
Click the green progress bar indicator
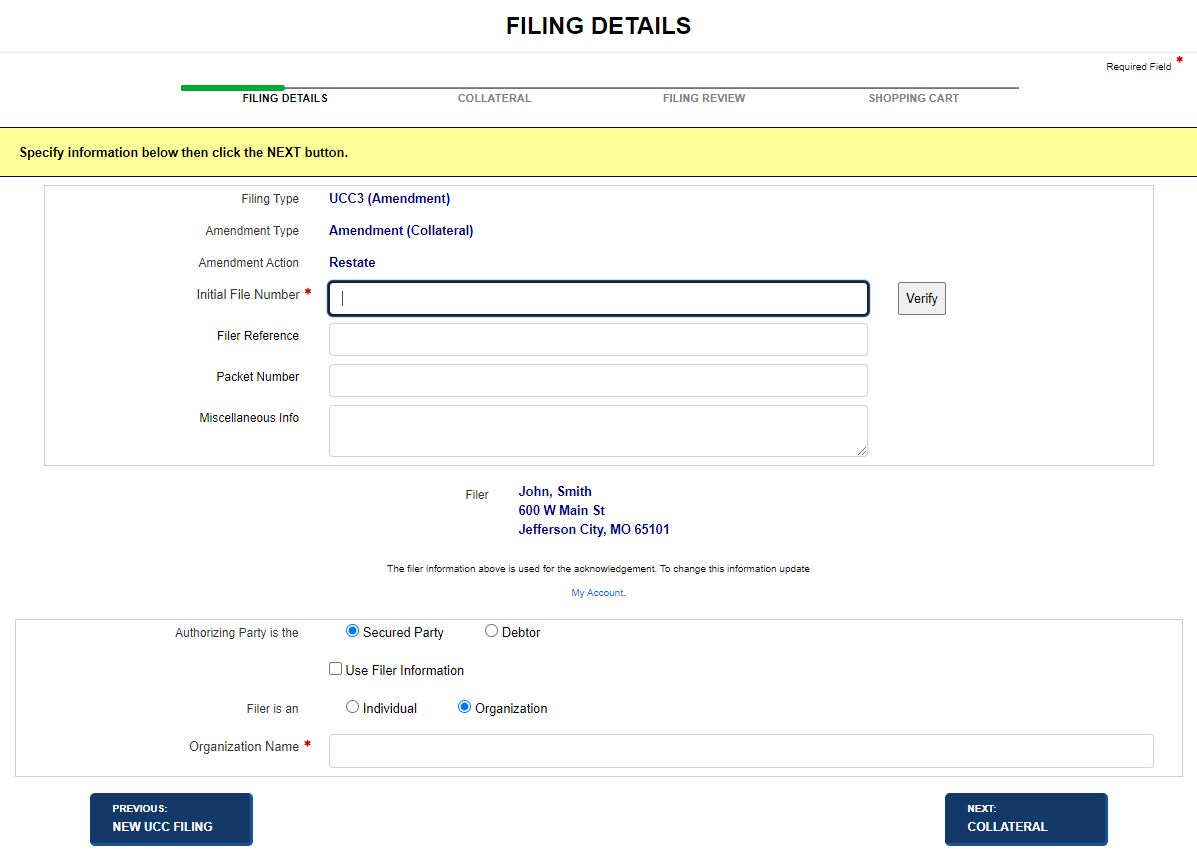coord(232,88)
